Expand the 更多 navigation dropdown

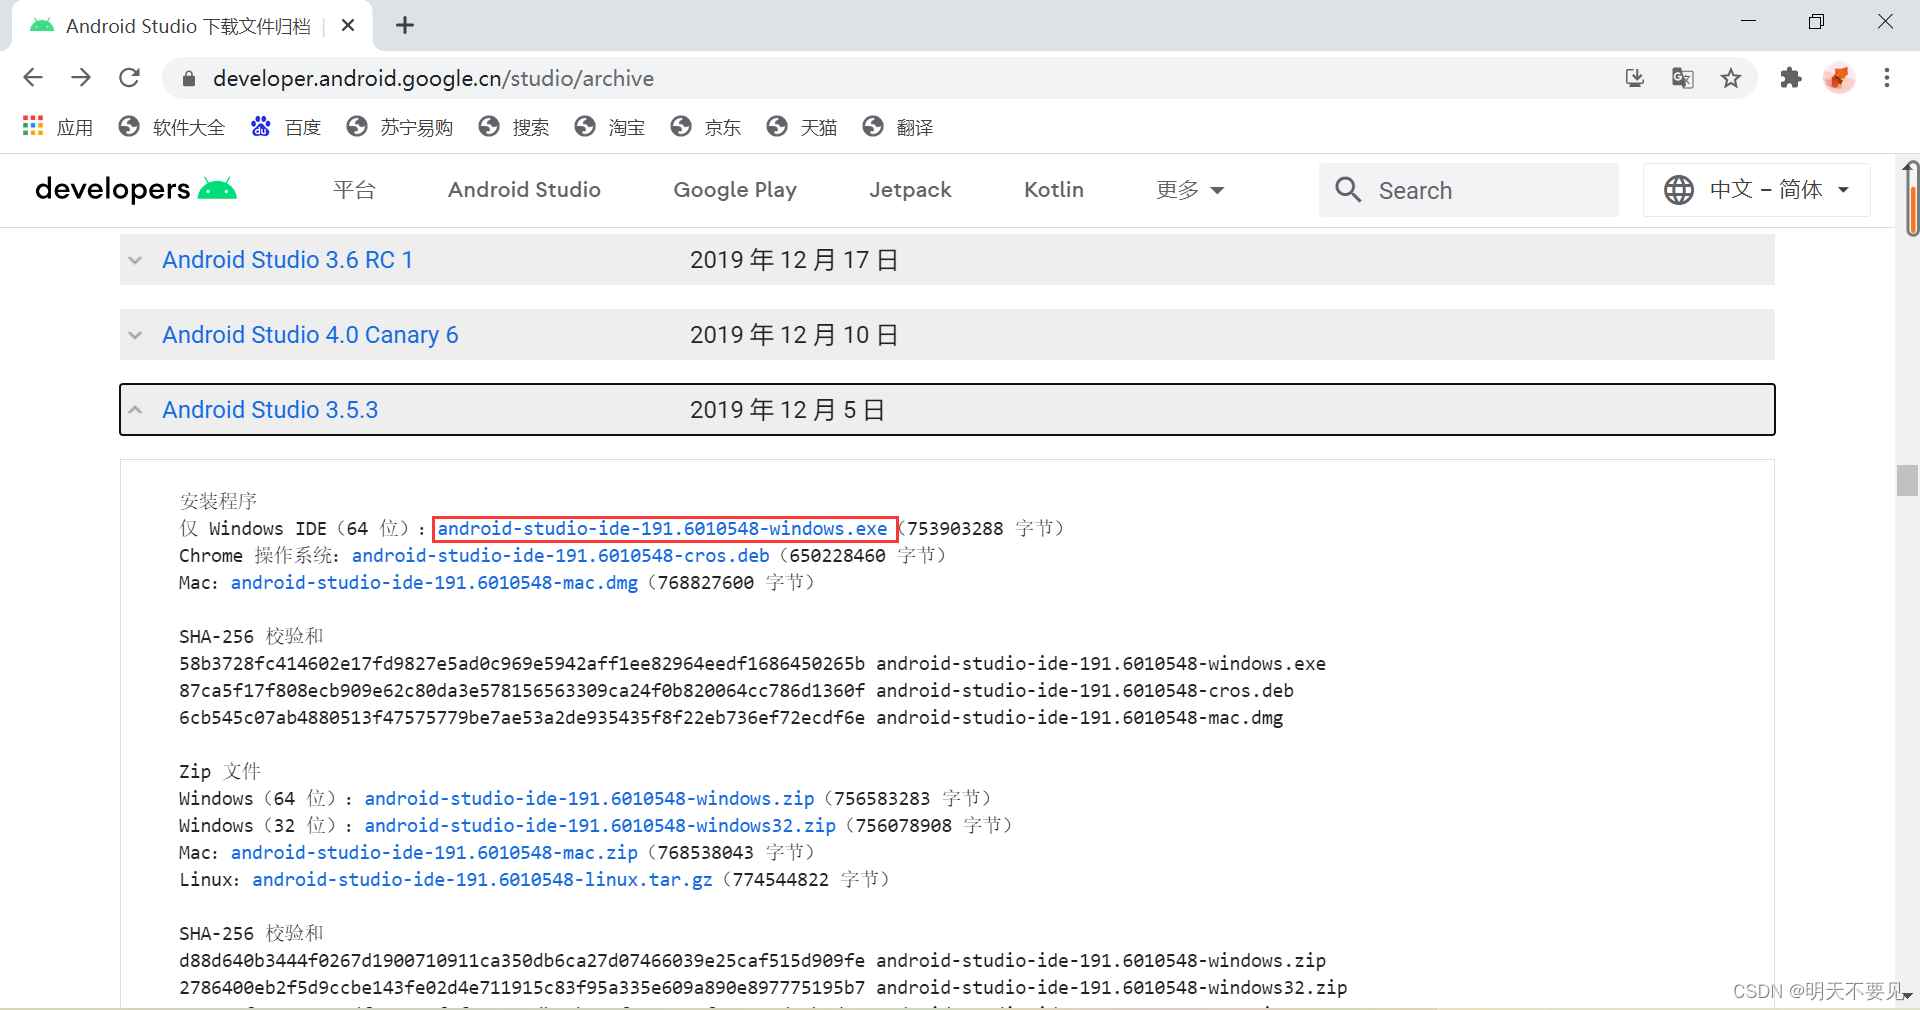click(1190, 190)
